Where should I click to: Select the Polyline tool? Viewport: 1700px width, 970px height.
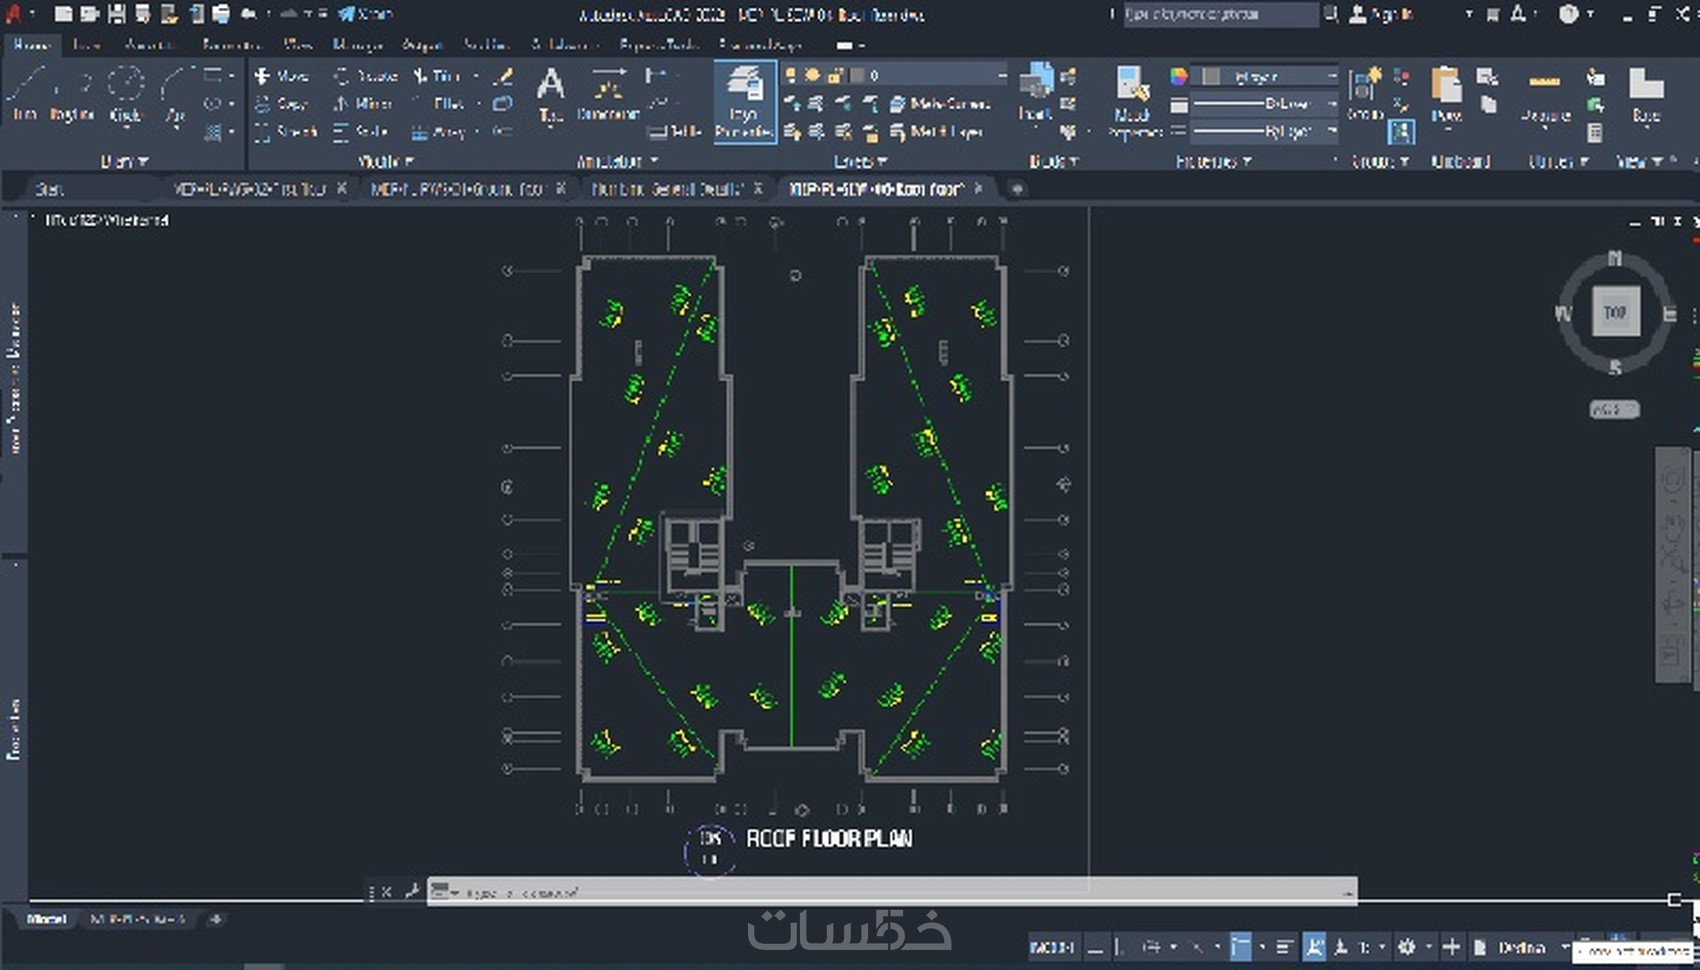click(x=72, y=93)
